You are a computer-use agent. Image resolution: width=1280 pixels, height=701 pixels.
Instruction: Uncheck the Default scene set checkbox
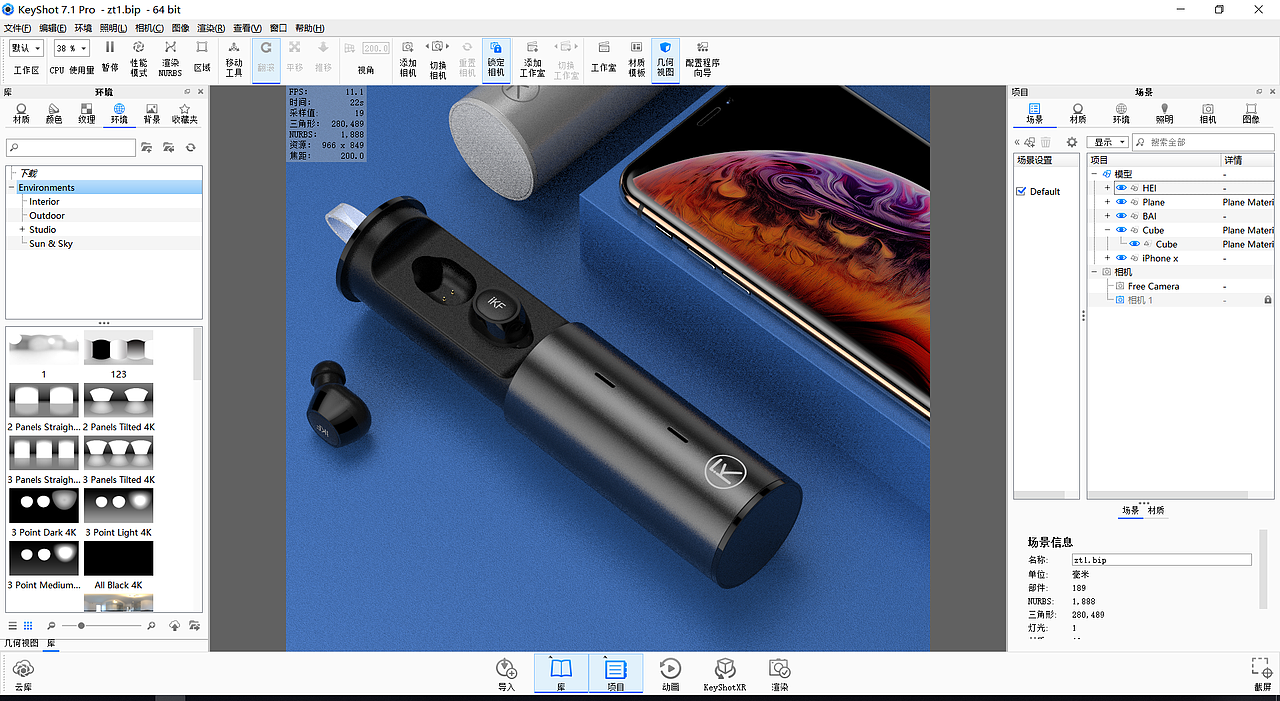point(1021,191)
